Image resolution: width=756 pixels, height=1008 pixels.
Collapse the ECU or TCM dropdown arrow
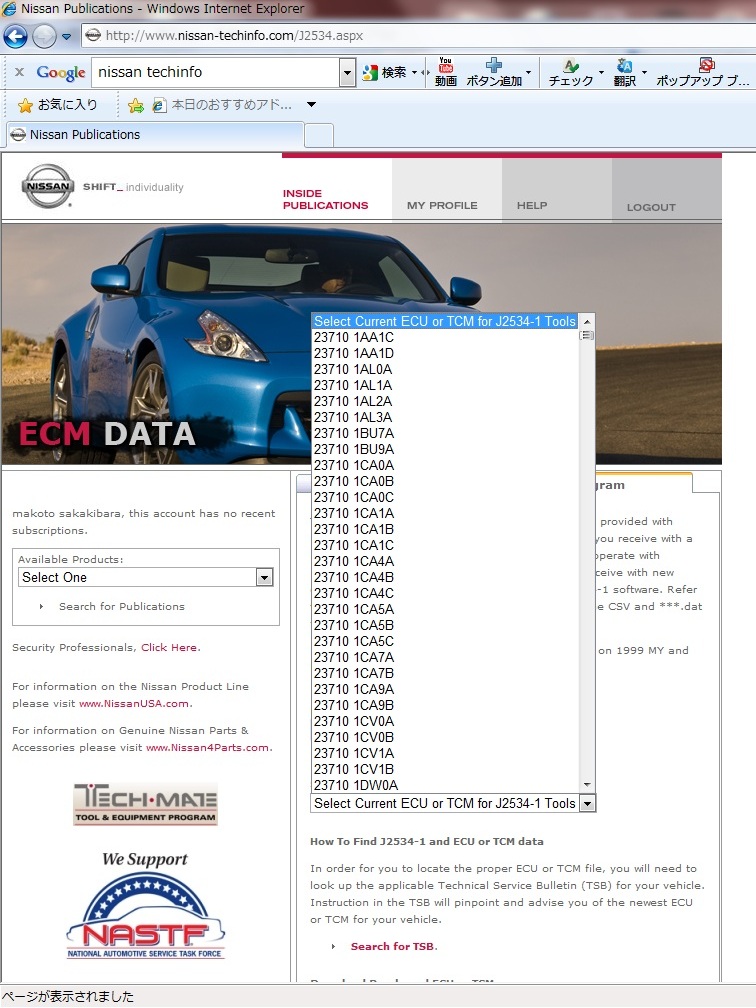(587, 804)
